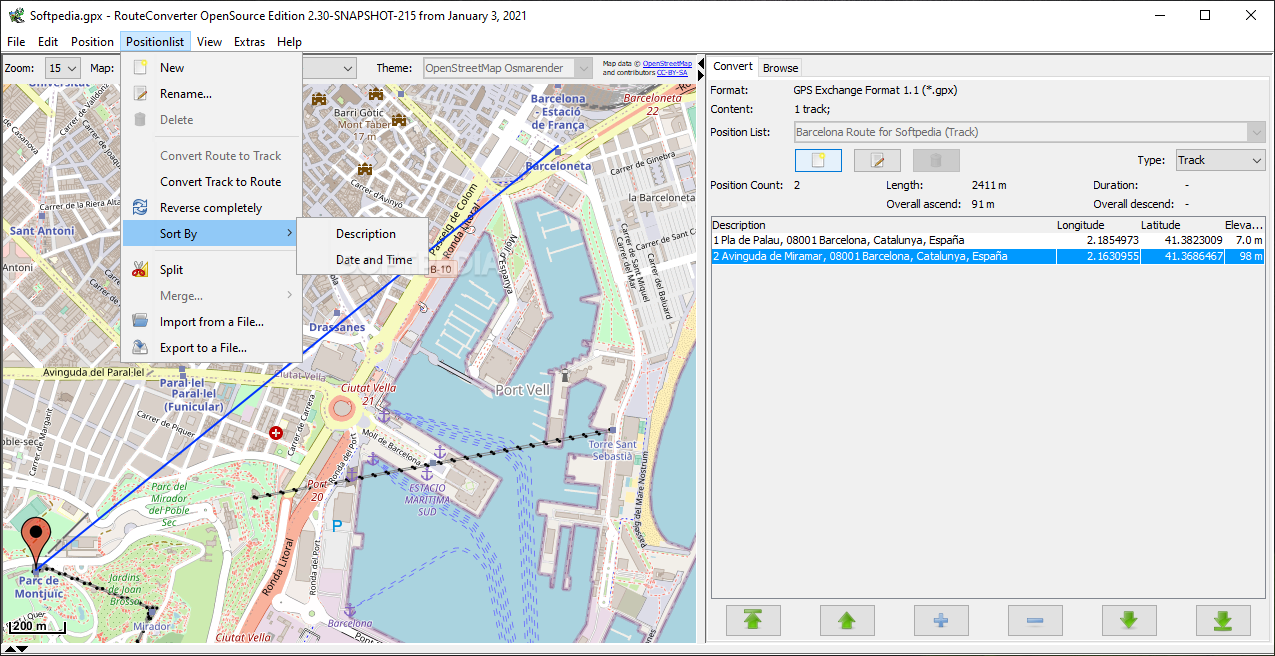Open the Position List dropdown

1030,132
